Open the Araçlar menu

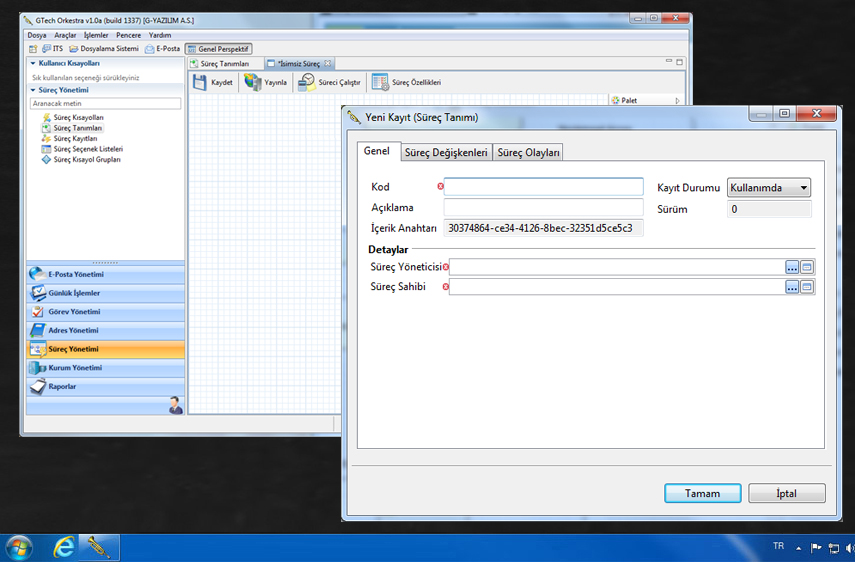coord(65,35)
